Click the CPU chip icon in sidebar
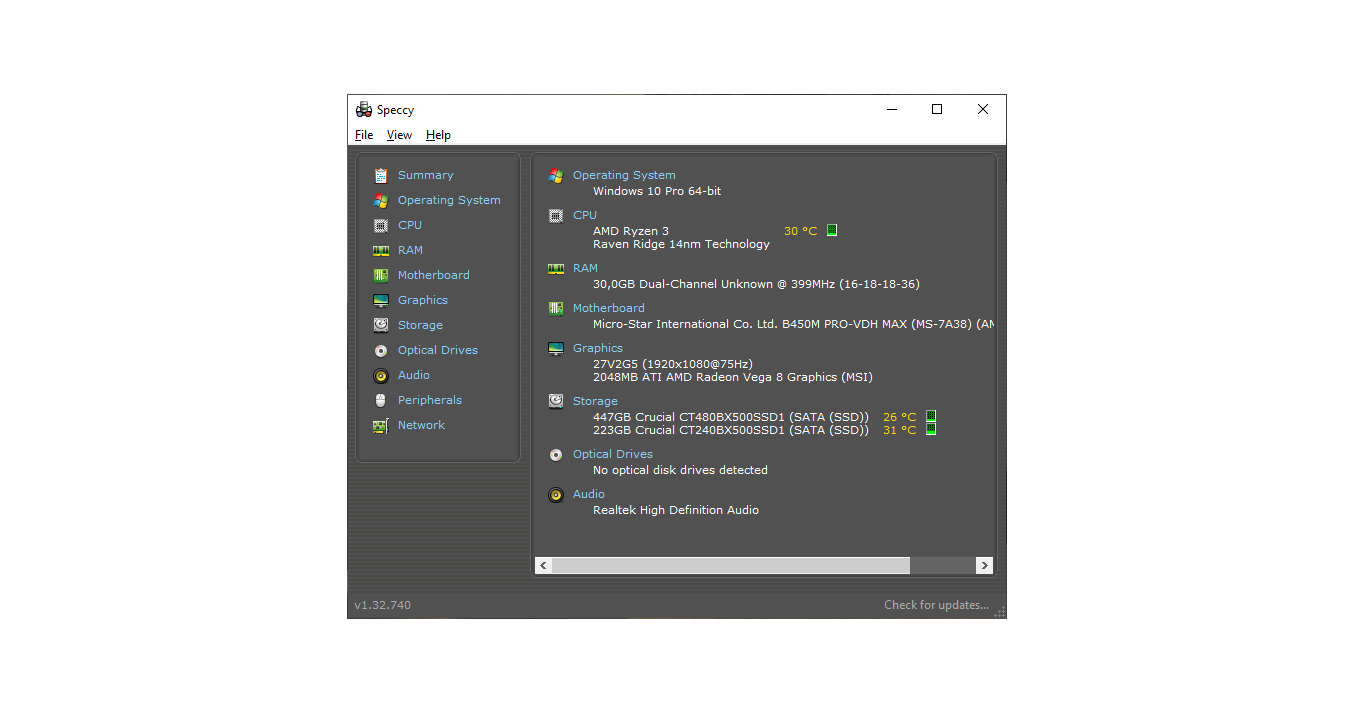1354x712 pixels. click(380, 225)
